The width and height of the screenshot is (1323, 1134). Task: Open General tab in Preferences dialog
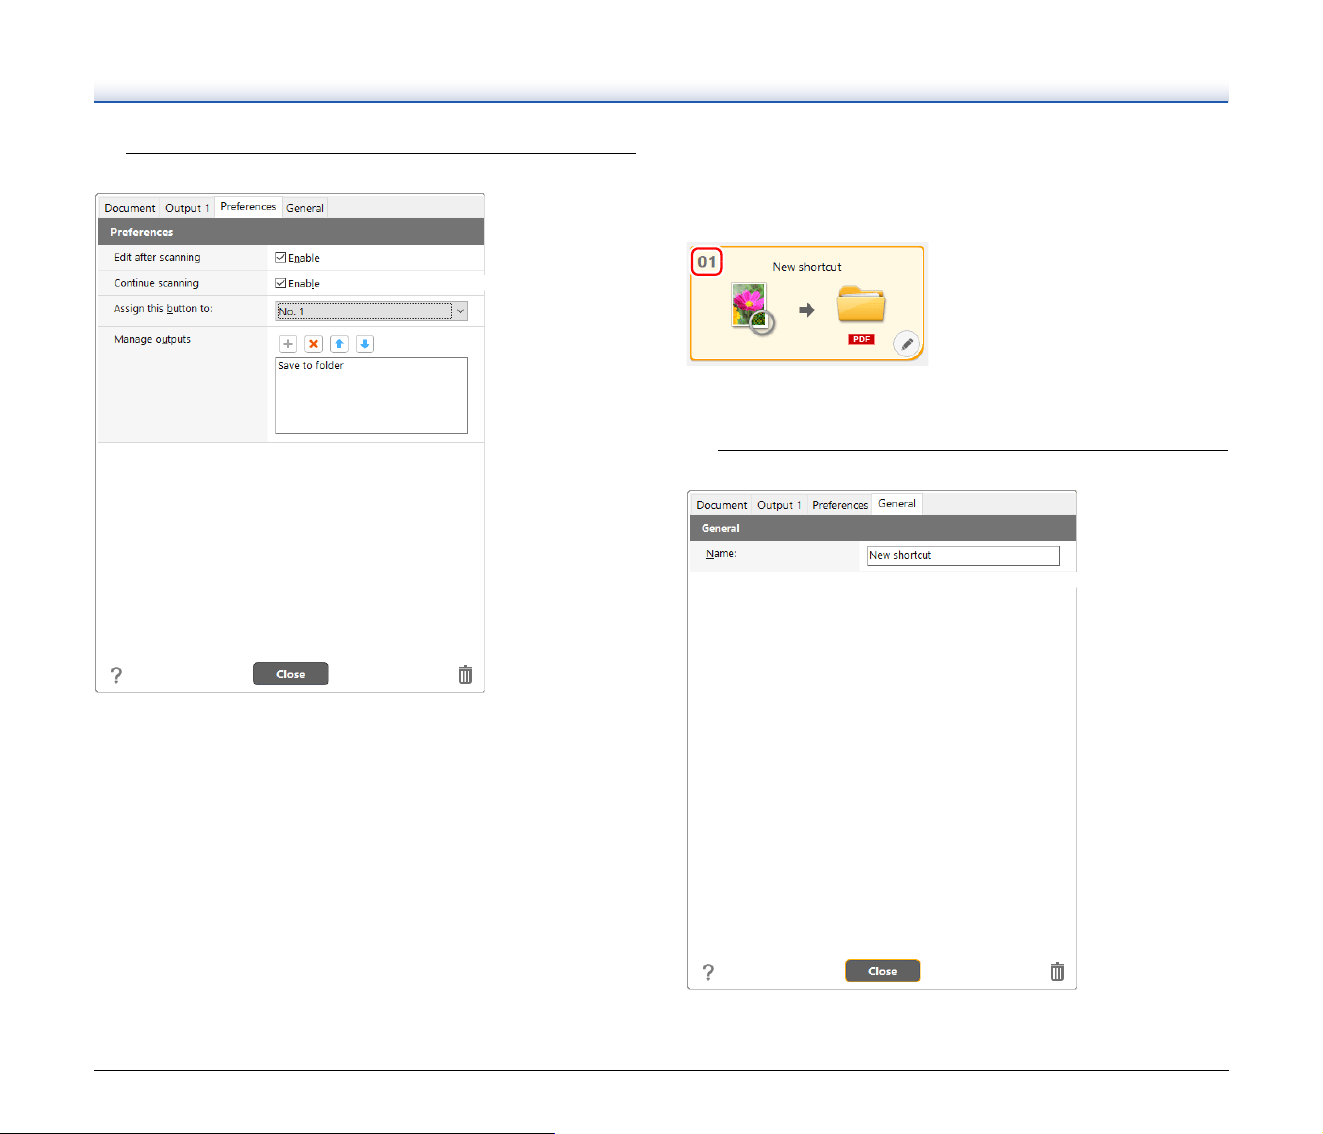point(305,208)
